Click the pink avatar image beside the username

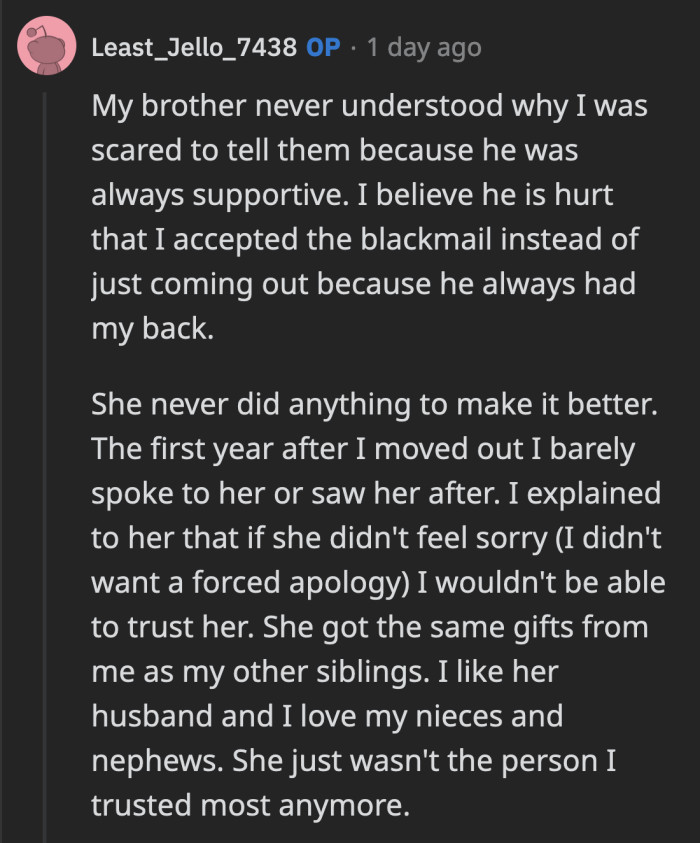click(45, 45)
